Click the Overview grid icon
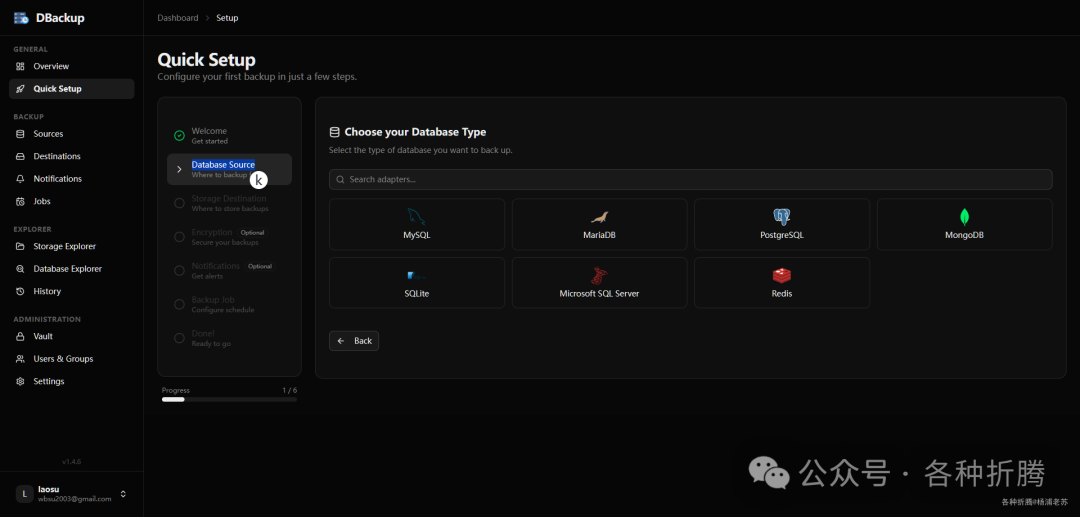 click(x=20, y=66)
